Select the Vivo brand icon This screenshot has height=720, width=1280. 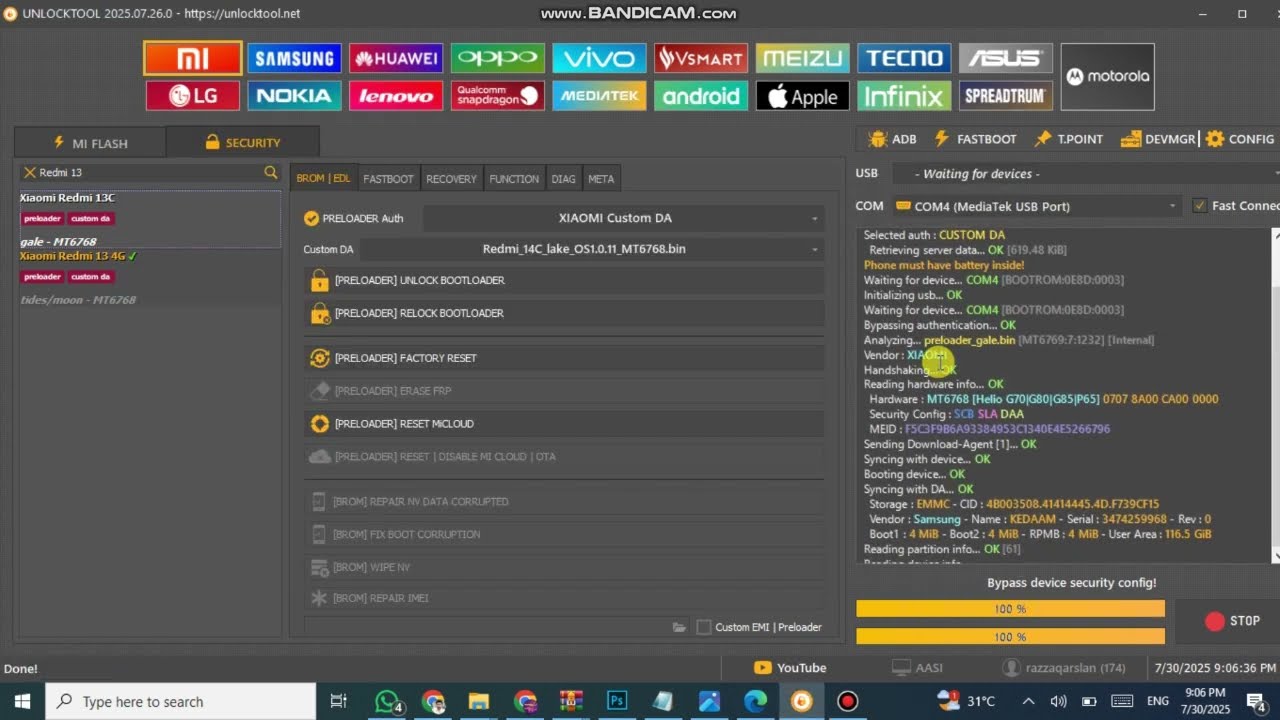(x=599, y=58)
